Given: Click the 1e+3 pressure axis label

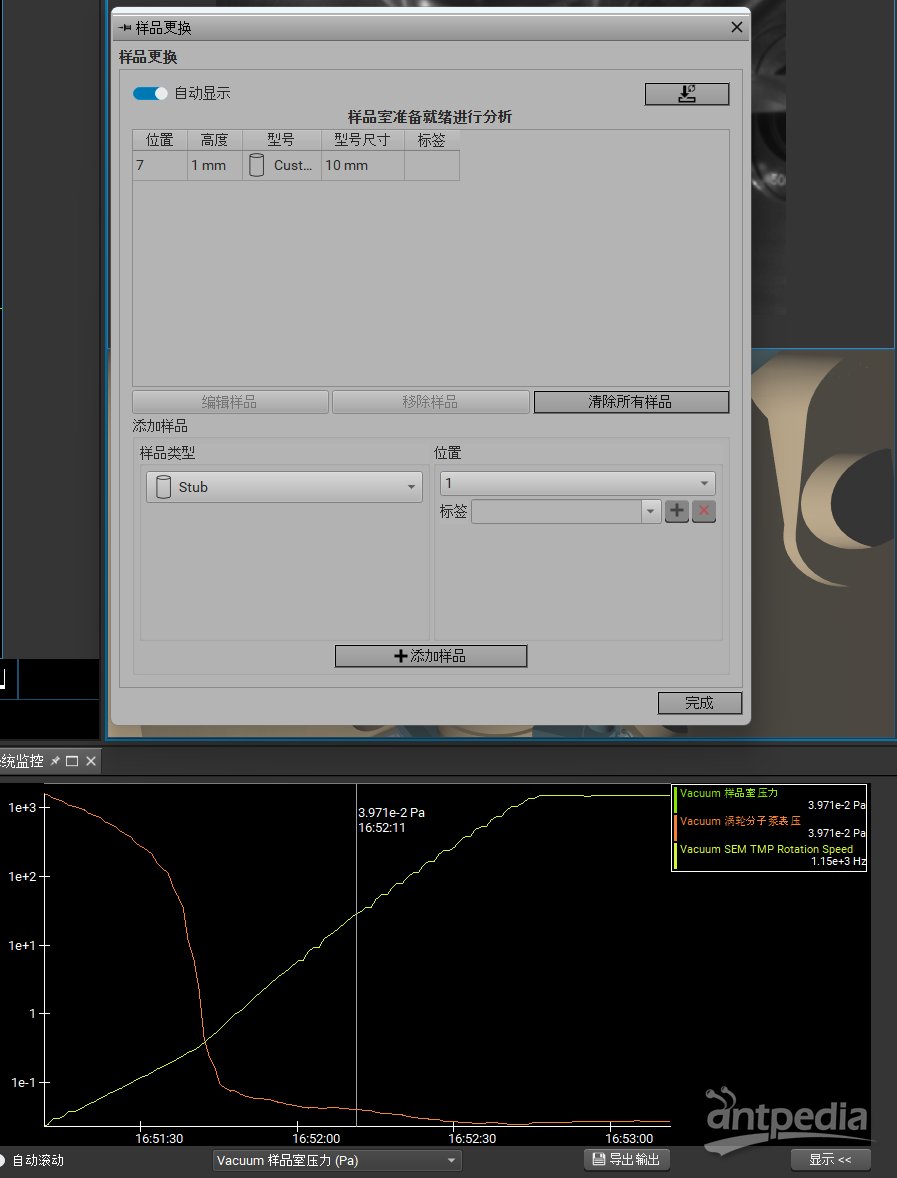Looking at the screenshot, I should (x=22, y=808).
